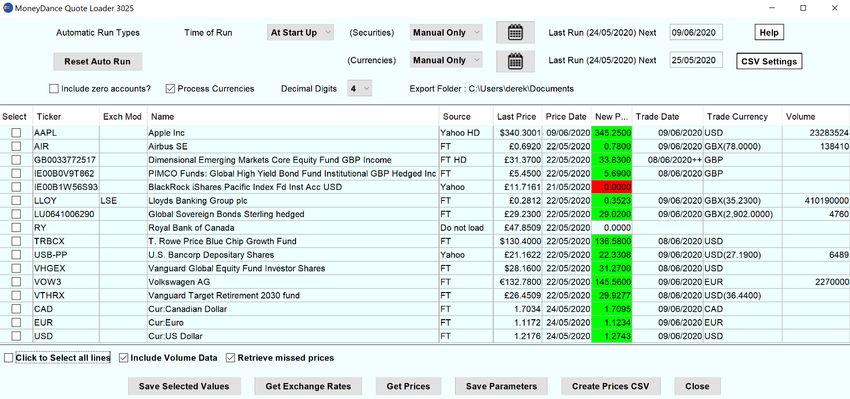Click the green 345.2500 new price cell
The width and height of the screenshot is (850, 399).
coord(611,132)
